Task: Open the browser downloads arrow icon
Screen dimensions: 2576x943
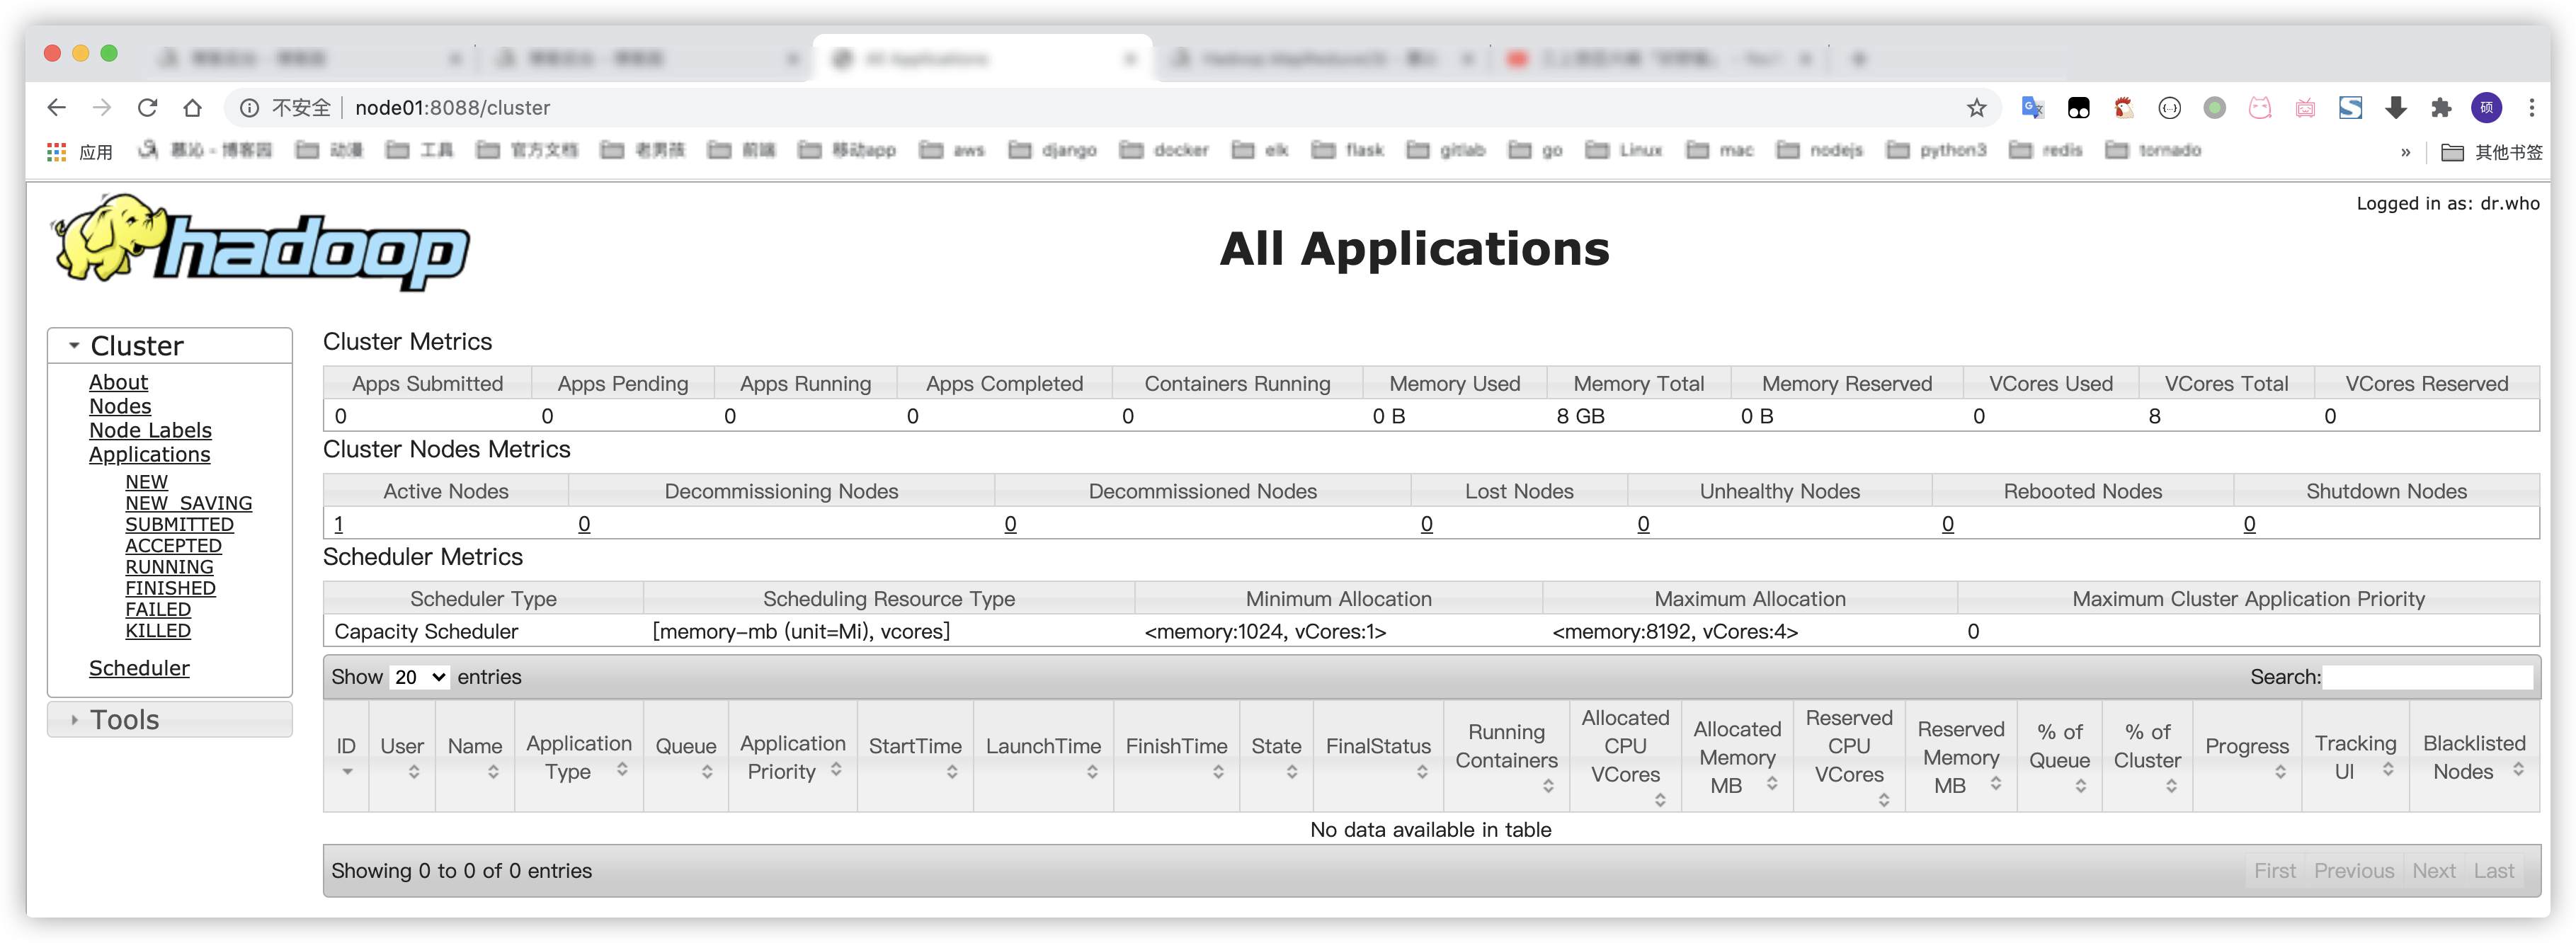Action: coord(2395,108)
